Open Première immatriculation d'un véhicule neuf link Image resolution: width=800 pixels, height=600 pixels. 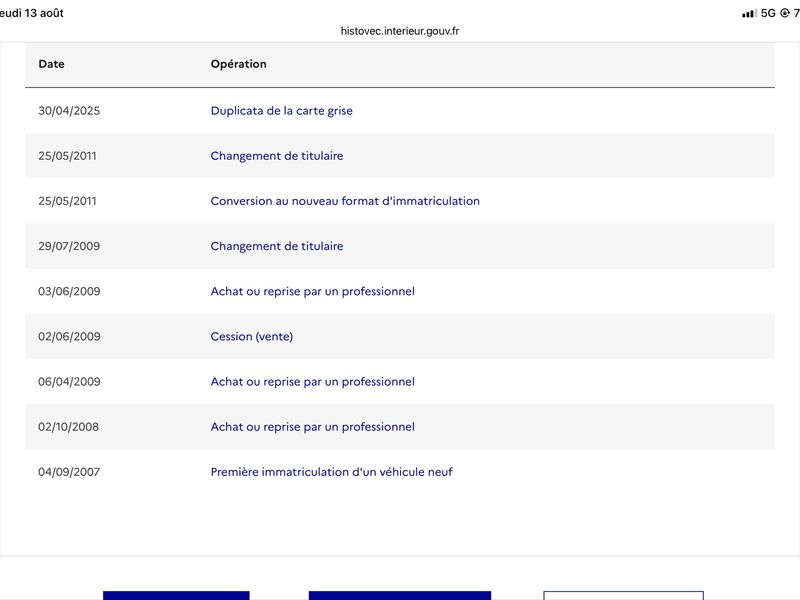click(331, 472)
